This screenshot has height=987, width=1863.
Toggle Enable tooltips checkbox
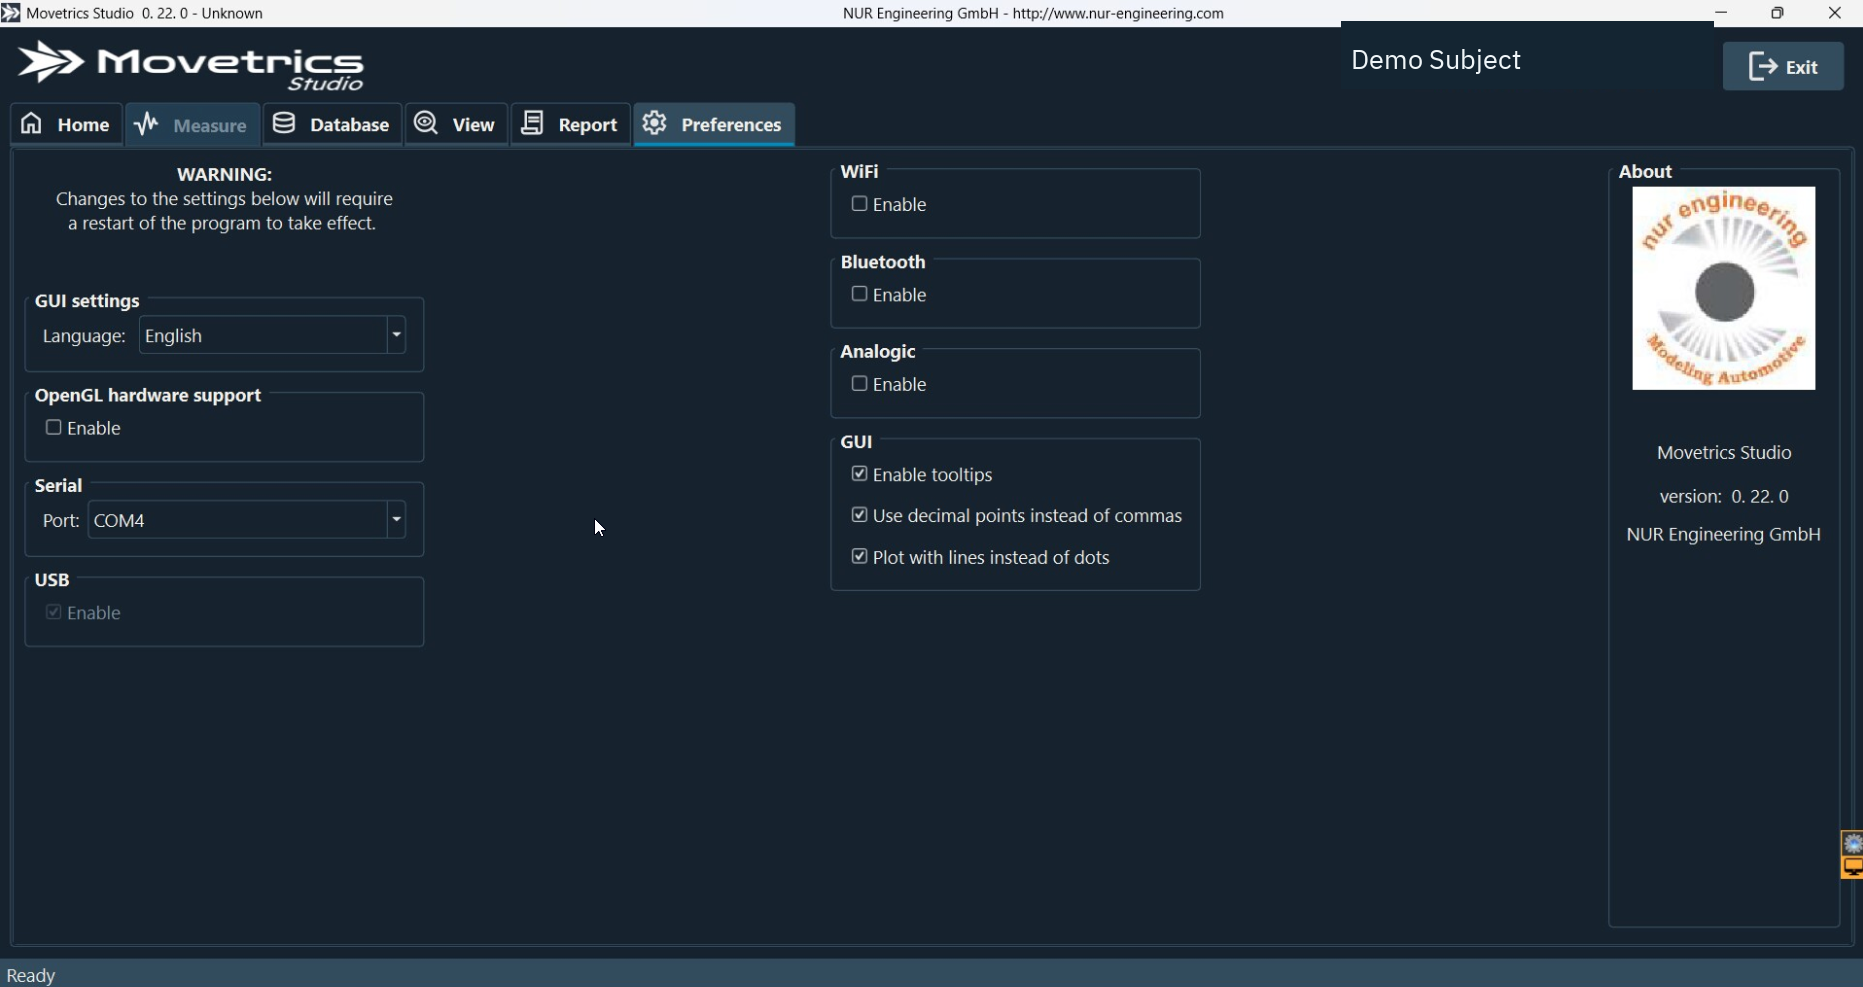click(859, 474)
